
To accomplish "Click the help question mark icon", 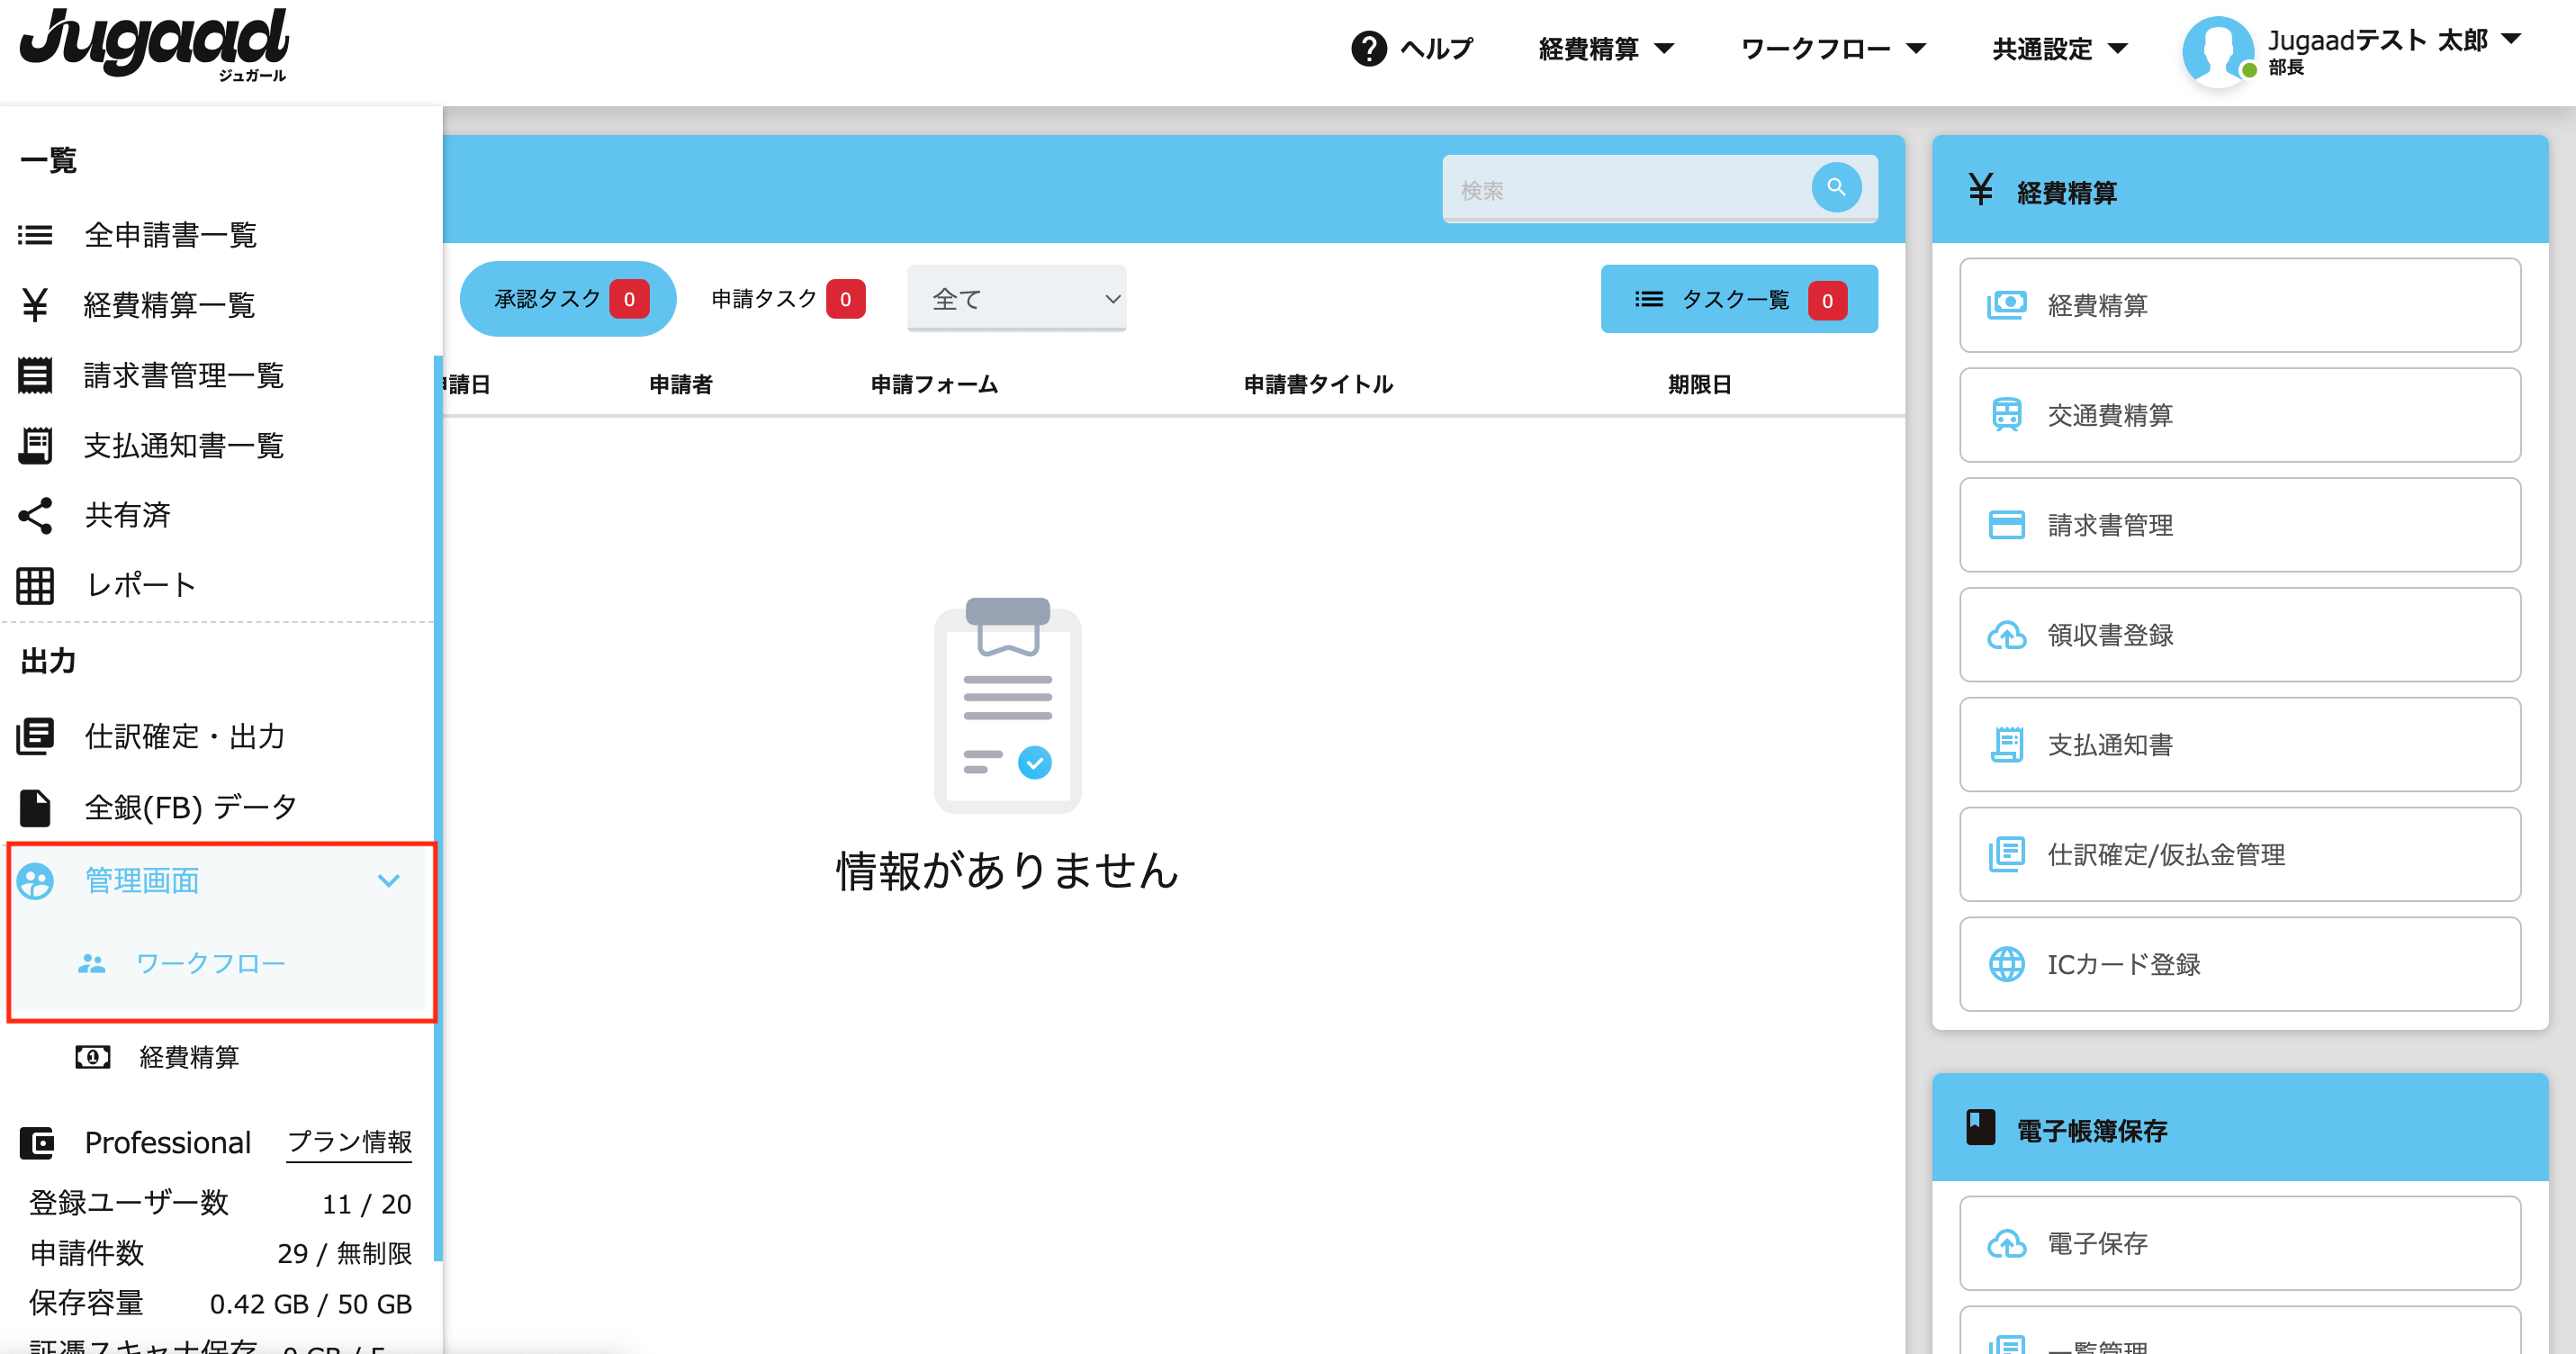I will [x=1368, y=48].
